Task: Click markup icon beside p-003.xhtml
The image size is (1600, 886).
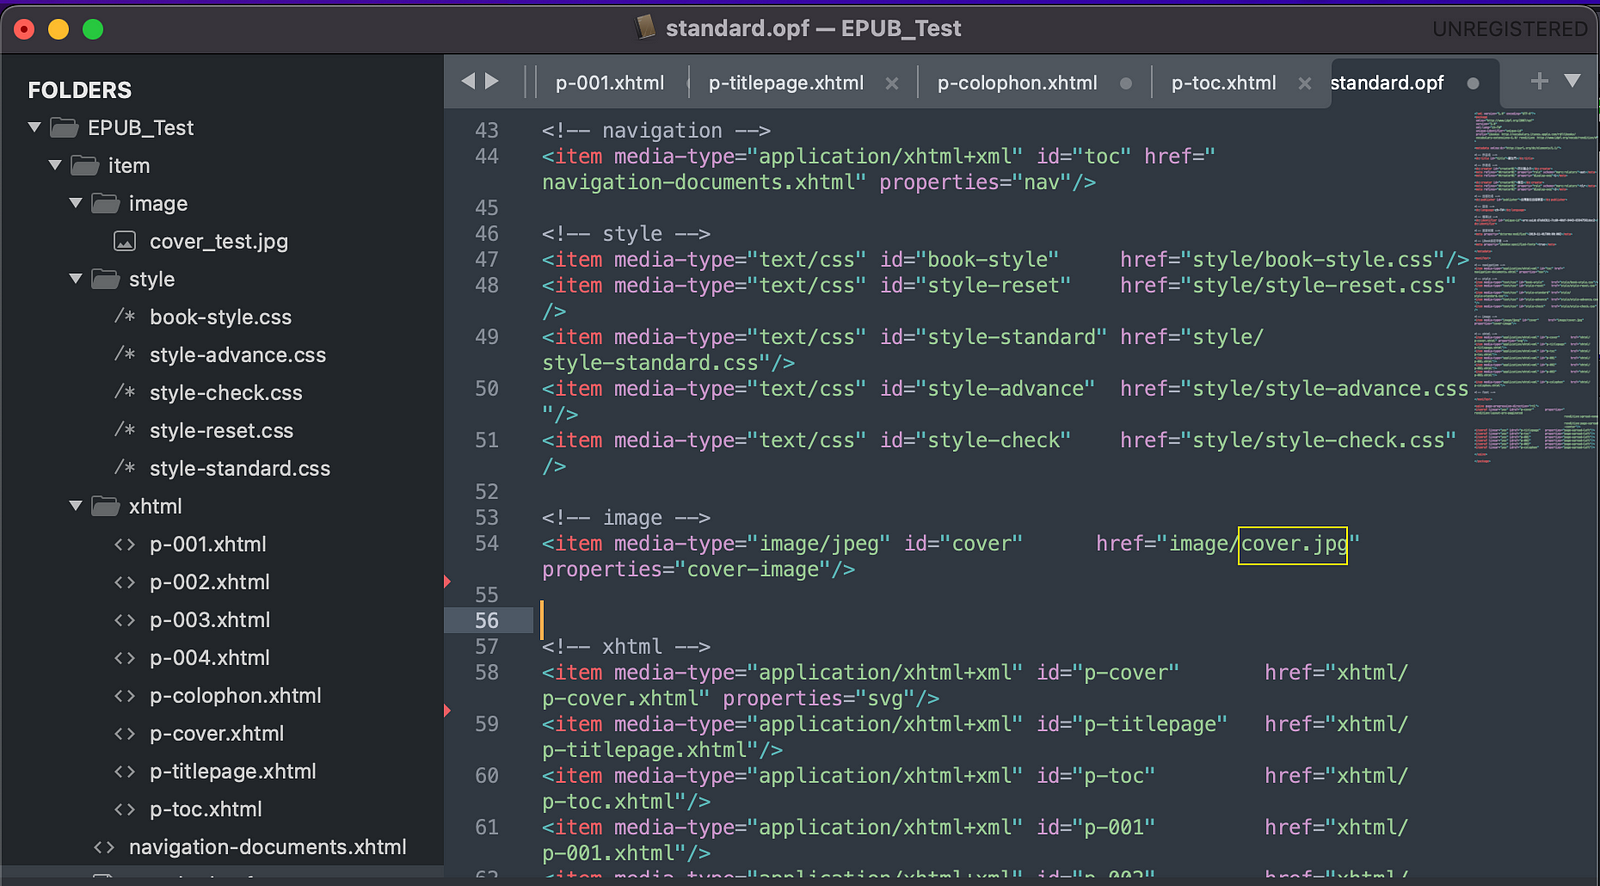Action: 125,621
